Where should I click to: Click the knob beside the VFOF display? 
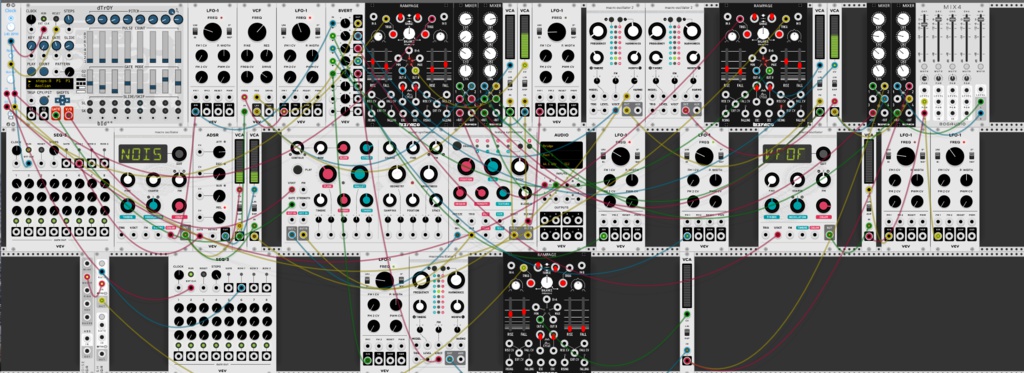click(823, 154)
